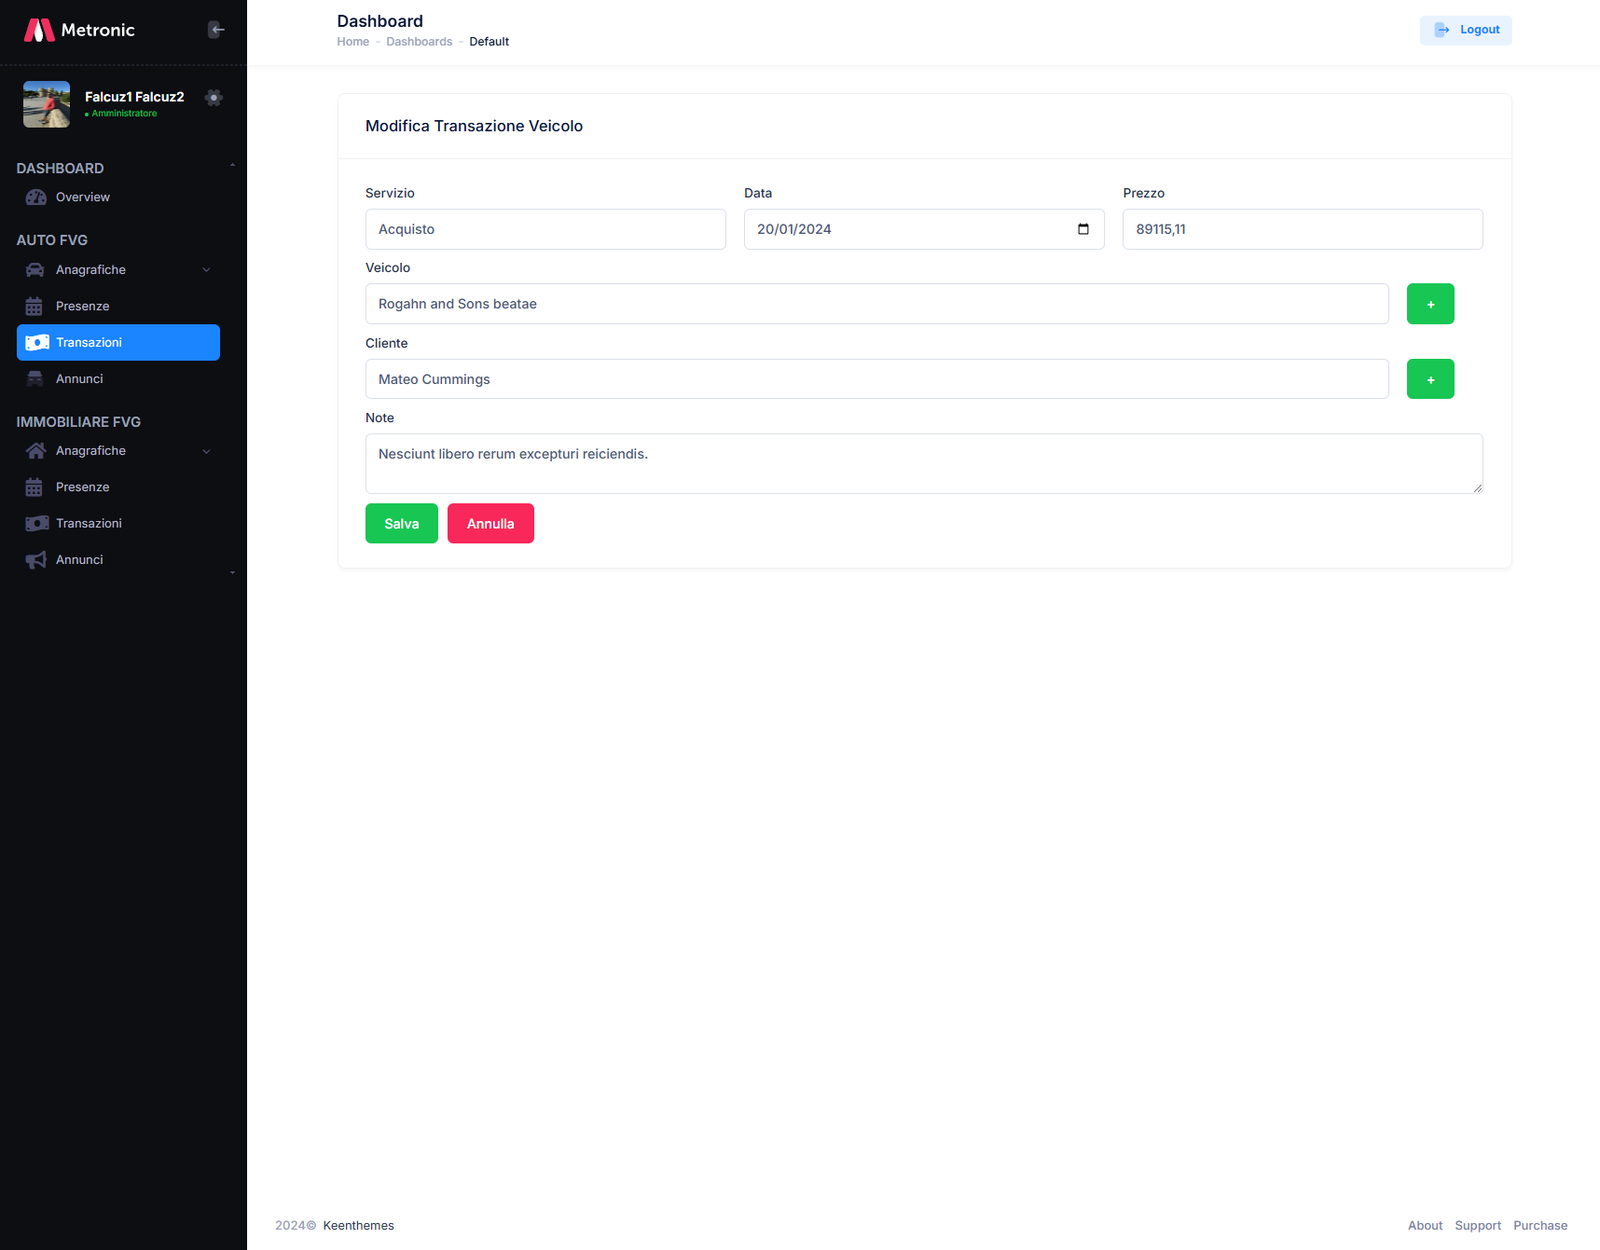
Task: Click the user profile avatar photo
Action: pyautogui.click(x=47, y=104)
